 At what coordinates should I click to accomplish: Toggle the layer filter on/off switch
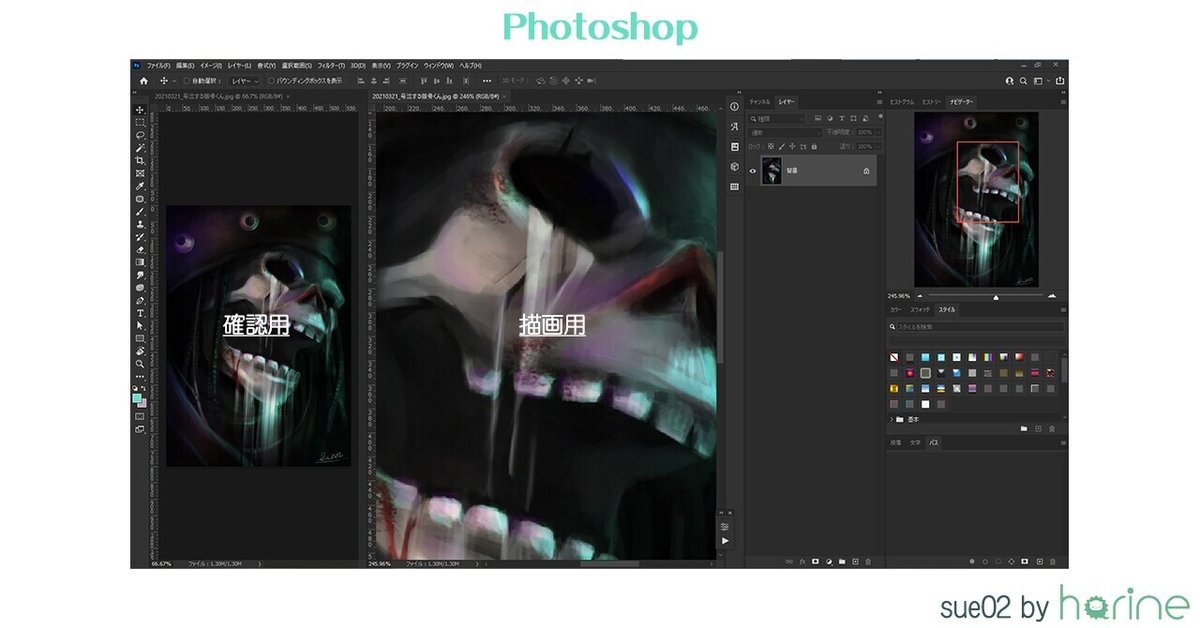pos(881,116)
